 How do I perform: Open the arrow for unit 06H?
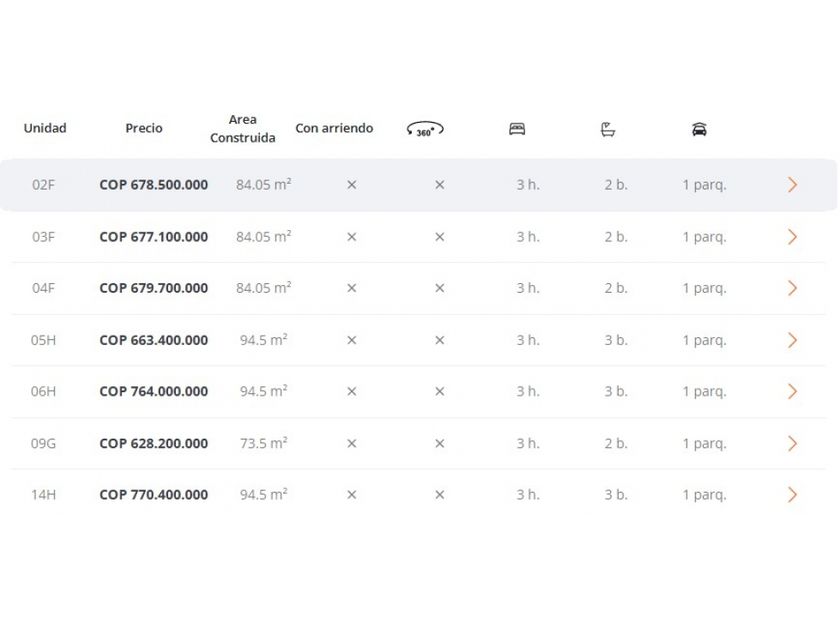[792, 391]
